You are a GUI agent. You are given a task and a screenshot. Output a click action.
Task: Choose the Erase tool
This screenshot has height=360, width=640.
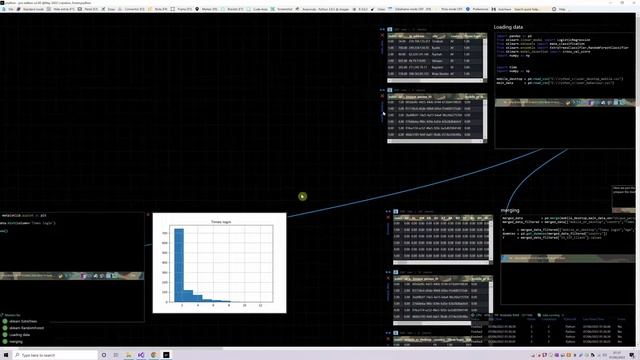tap(109, 9)
